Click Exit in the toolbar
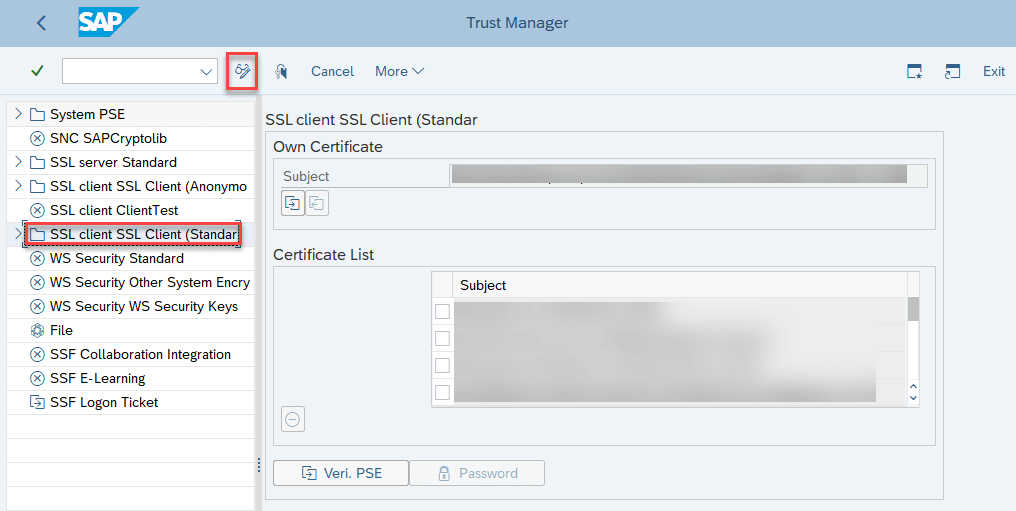This screenshot has width=1016, height=511. click(x=994, y=71)
